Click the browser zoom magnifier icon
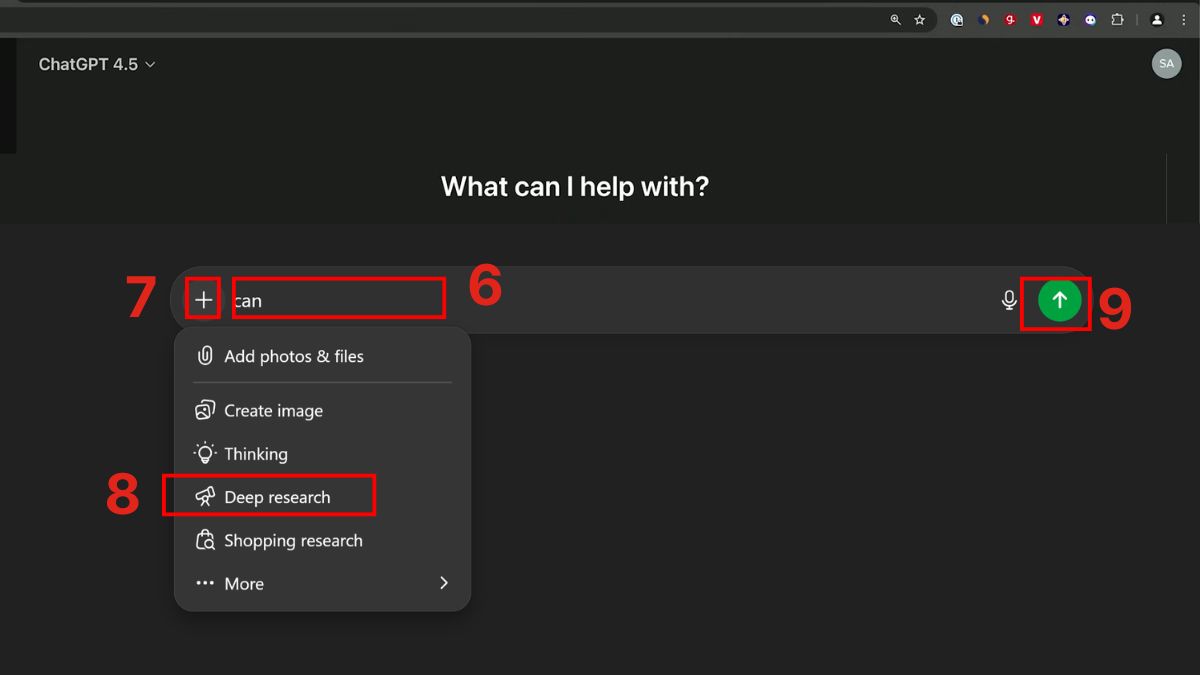The image size is (1200, 675). (x=896, y=19)
